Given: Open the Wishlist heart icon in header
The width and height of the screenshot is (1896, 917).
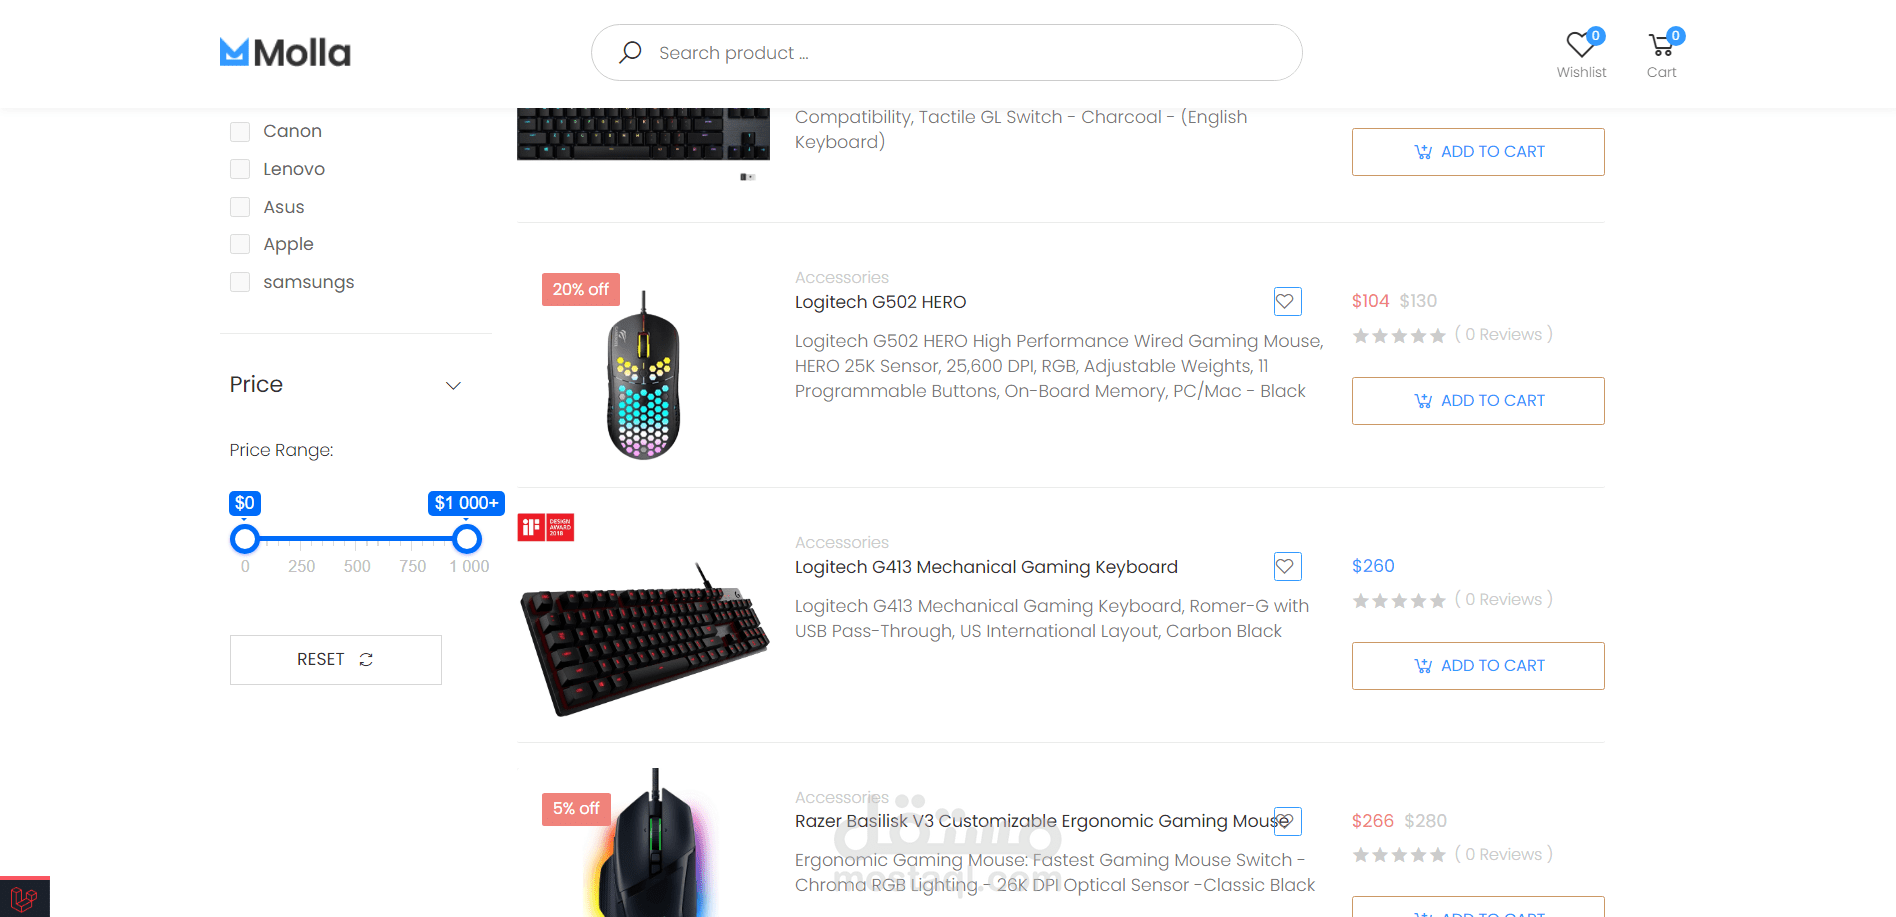Looking at the screenshot, I should coord(1581,45).
